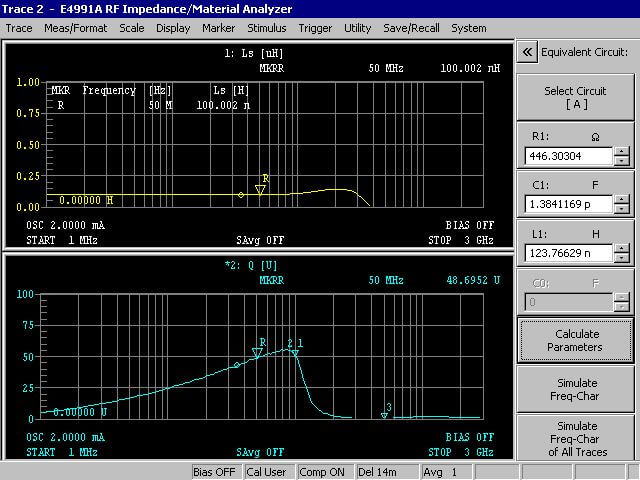Click the '48.6952 U' marker readout
This screenshot has width=640, height=480.
(x=473, y=280)
